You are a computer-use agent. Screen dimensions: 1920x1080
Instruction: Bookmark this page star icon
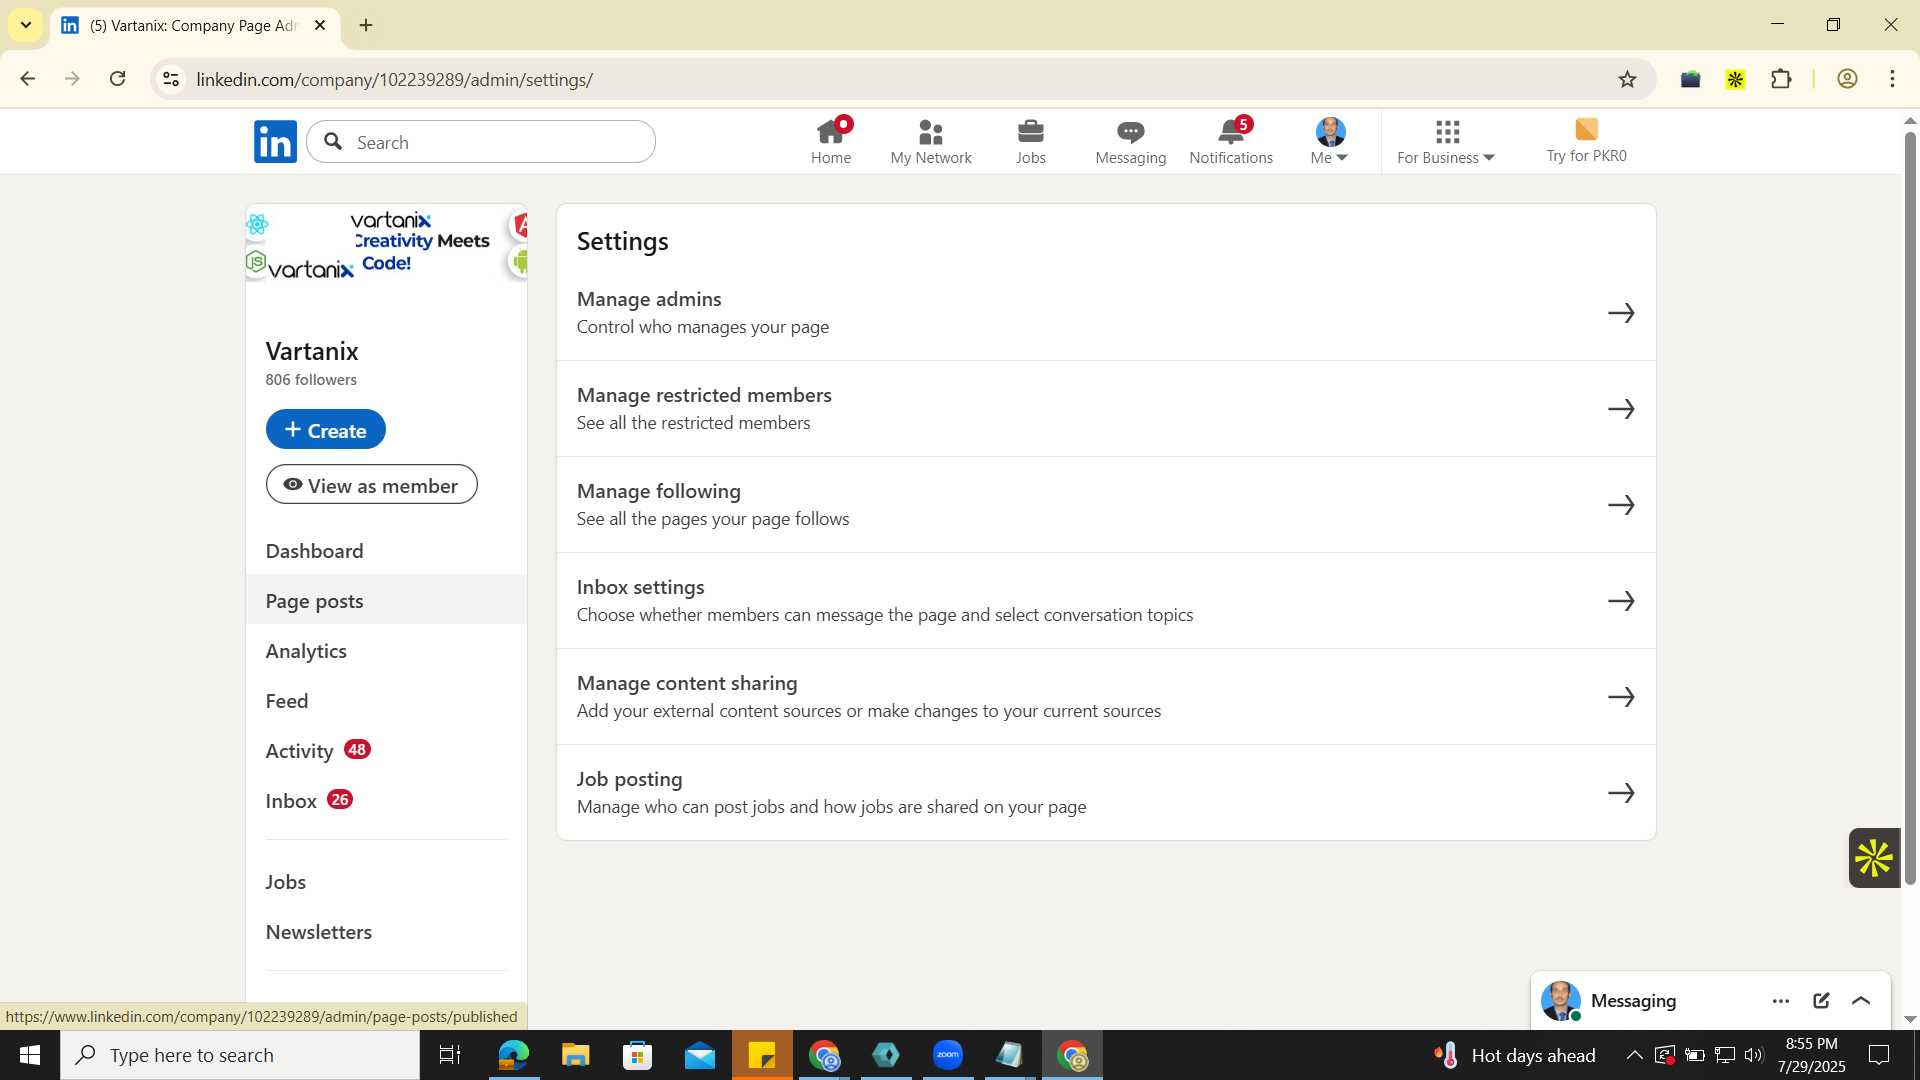click(1627, 79)
